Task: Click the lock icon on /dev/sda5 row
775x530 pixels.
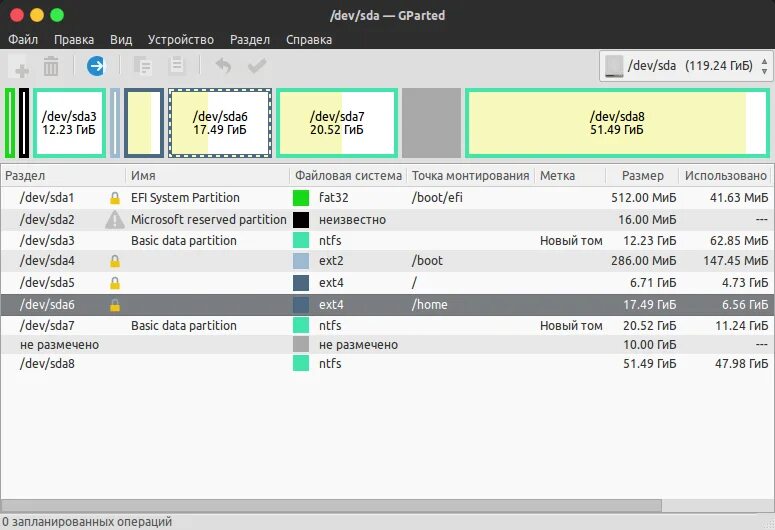Action: [115, 283]
